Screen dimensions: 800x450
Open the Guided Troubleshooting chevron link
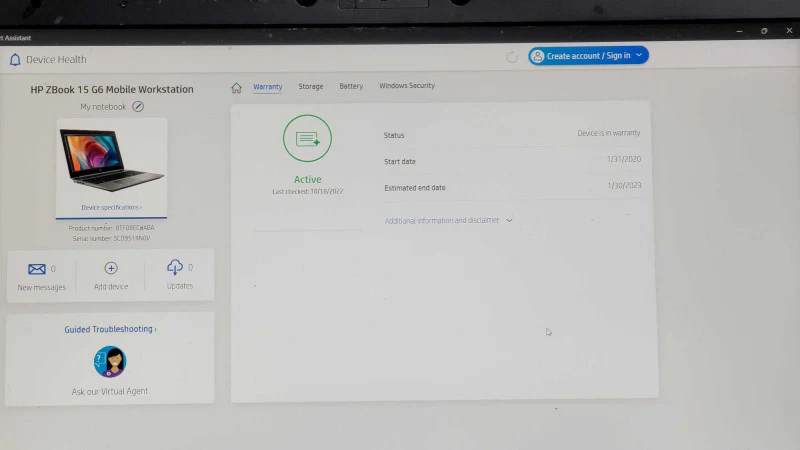(110, 330)
